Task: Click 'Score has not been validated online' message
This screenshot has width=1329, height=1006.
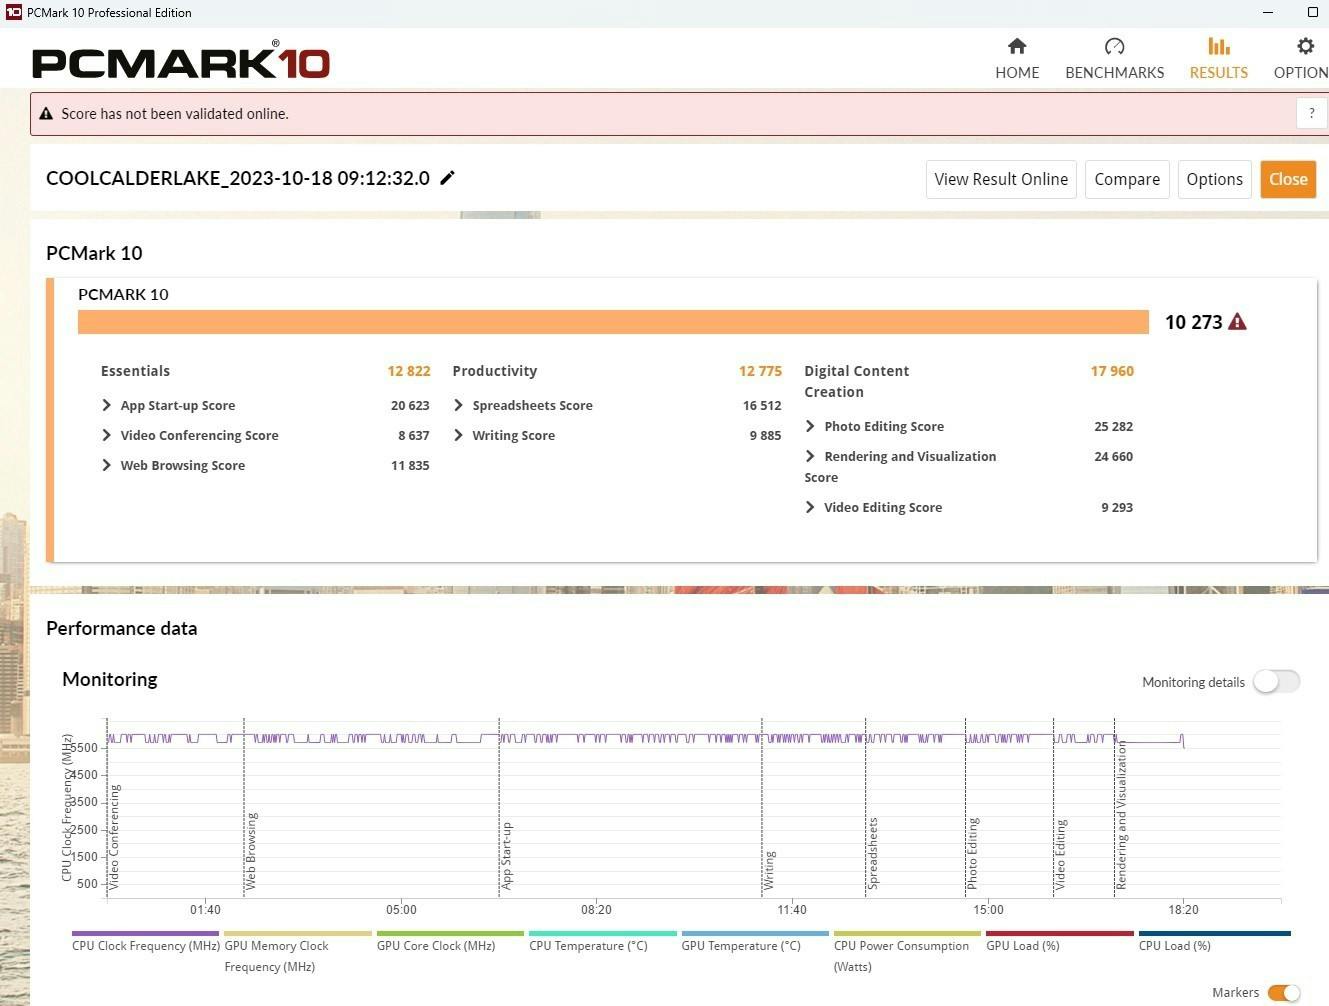Action: (175, 114)
